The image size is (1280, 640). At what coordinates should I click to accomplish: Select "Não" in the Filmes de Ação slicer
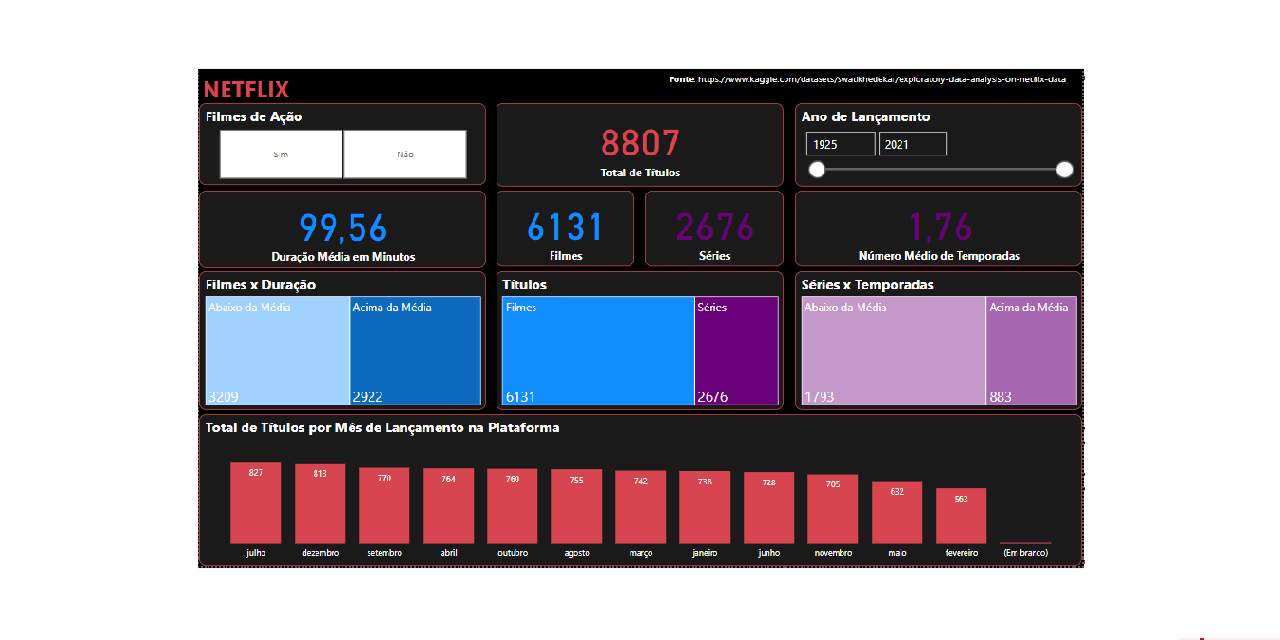point(405,154)
